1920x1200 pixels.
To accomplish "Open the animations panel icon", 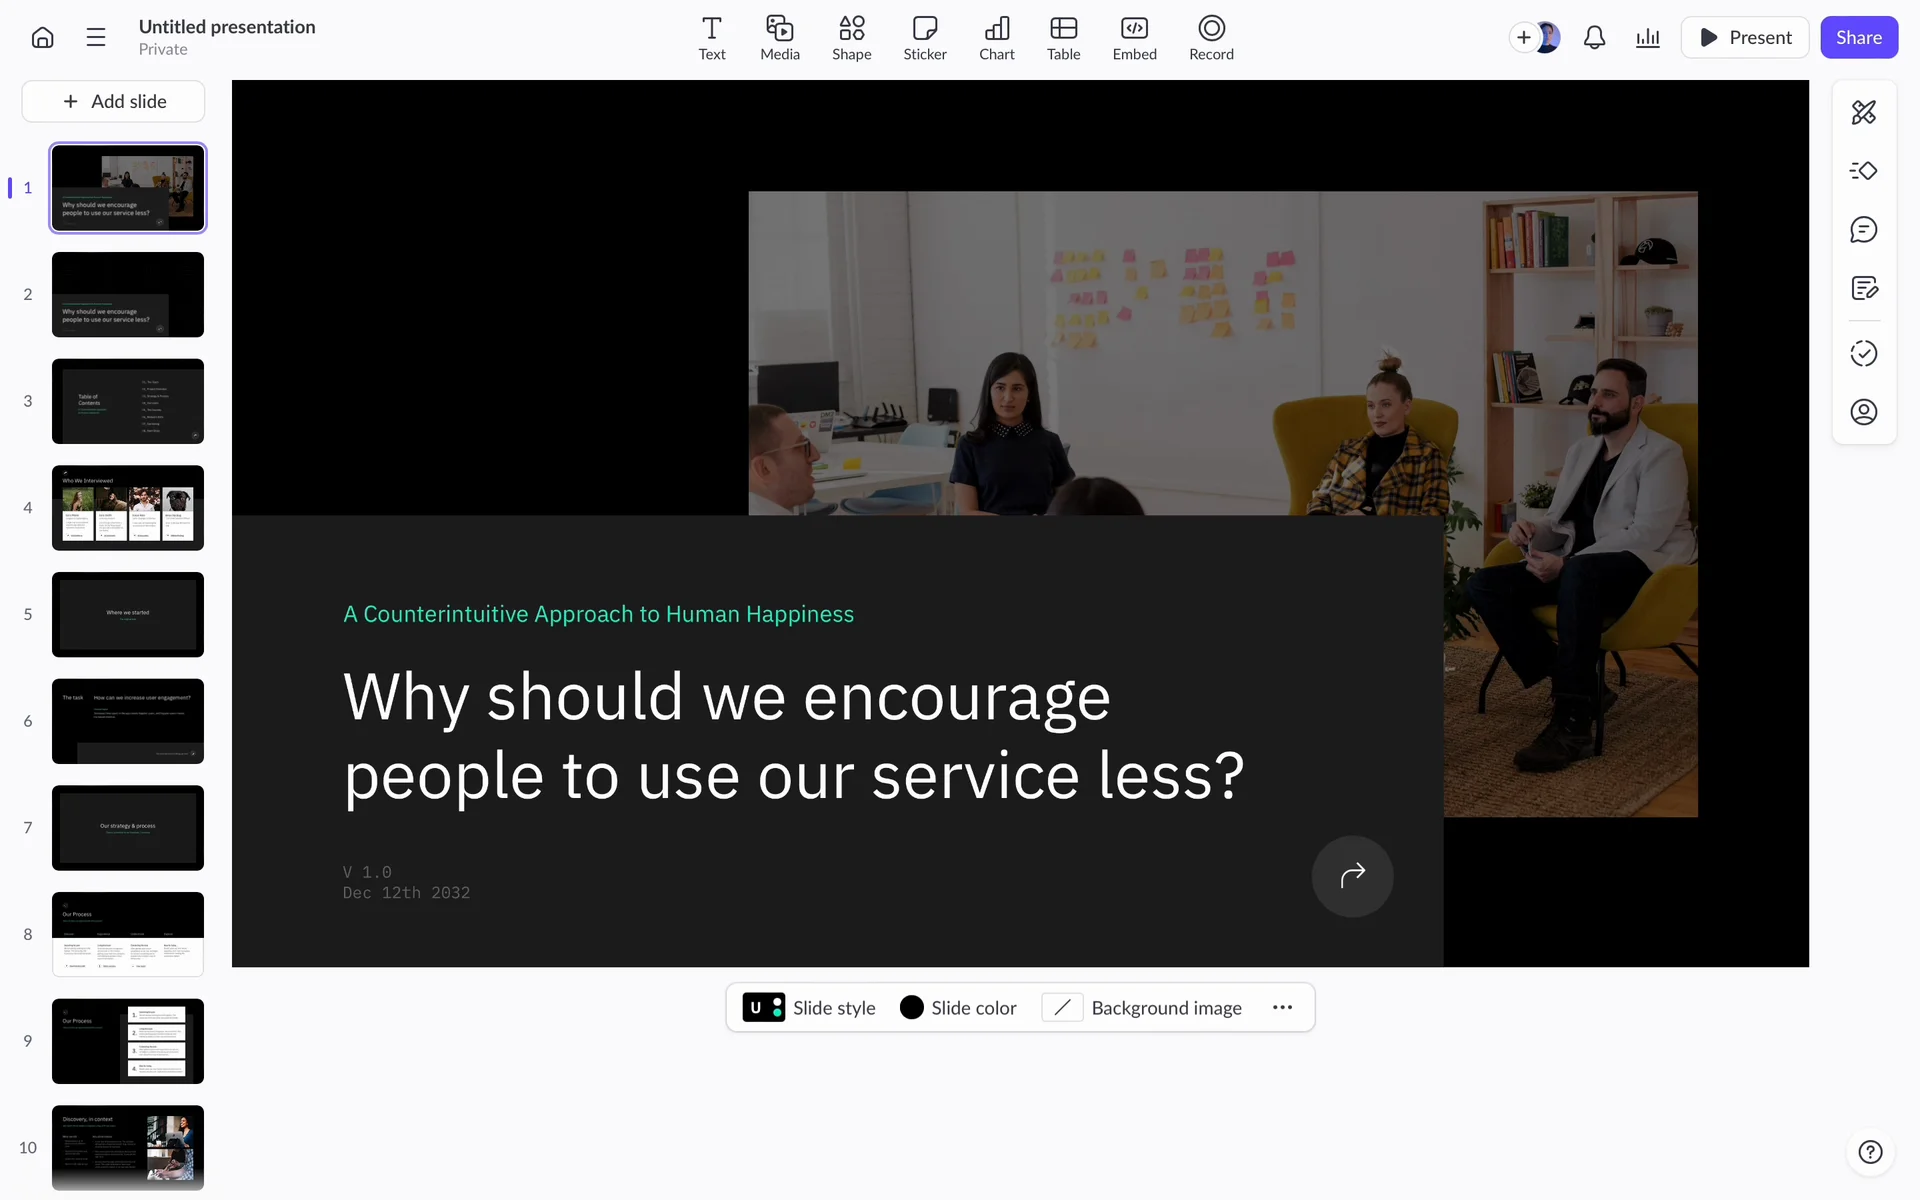I will pyautogui.click(x=1863, y=171).
